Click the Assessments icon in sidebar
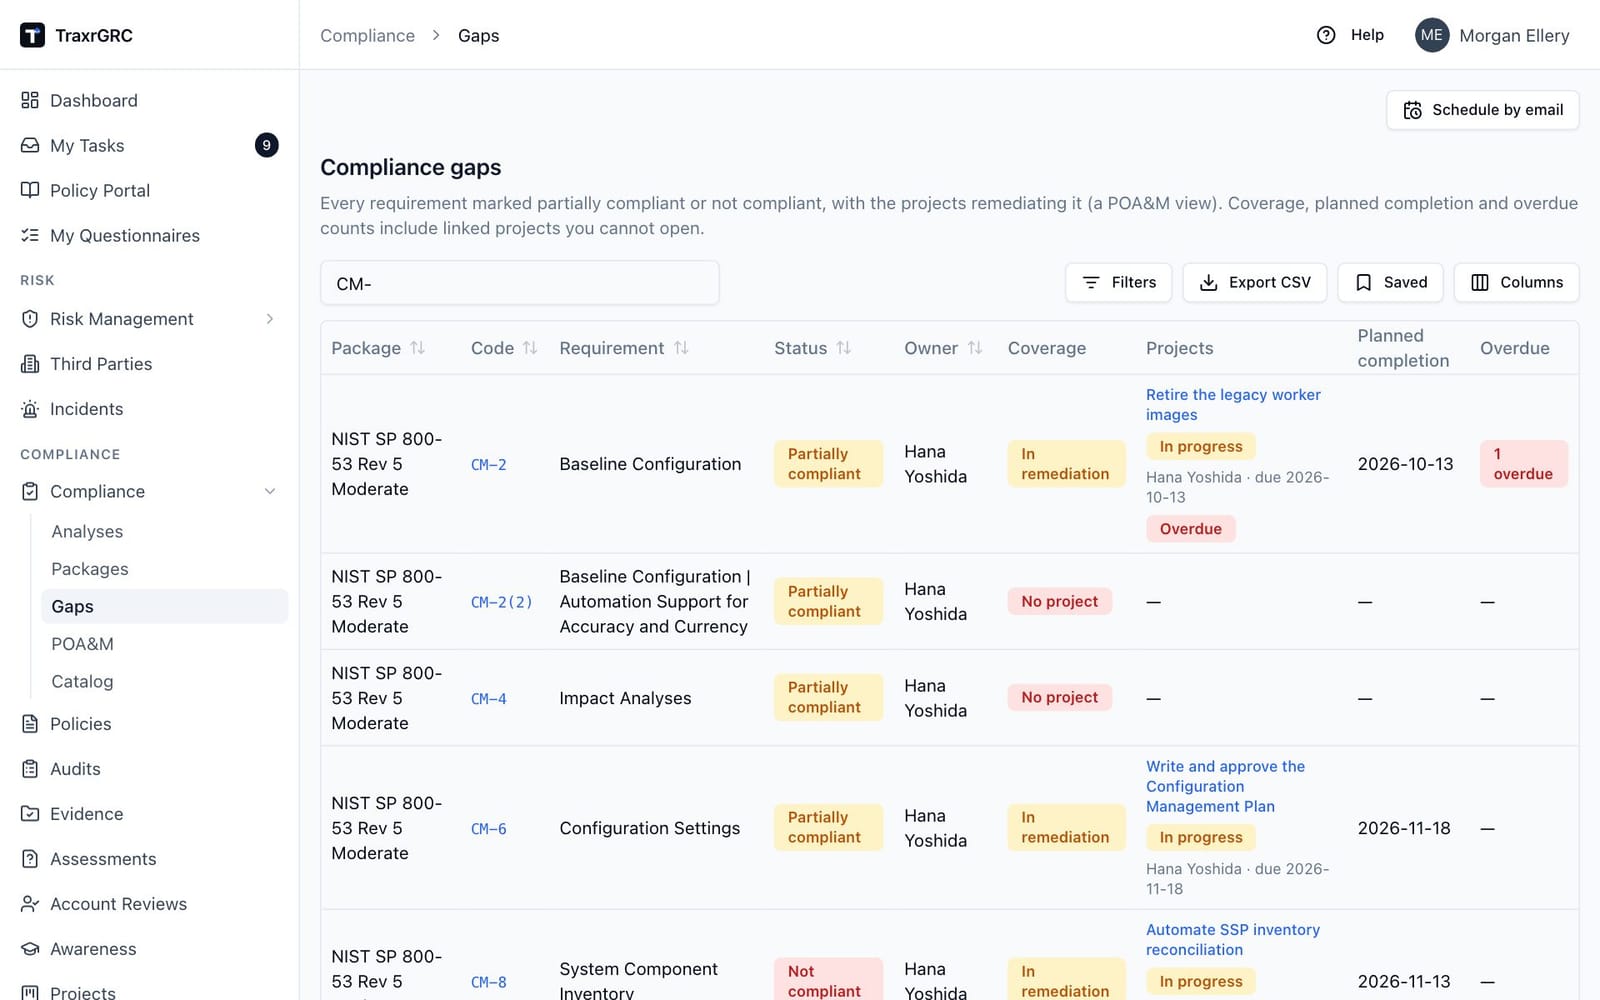The image size is (1600, 1000). [x=30, y=859]
